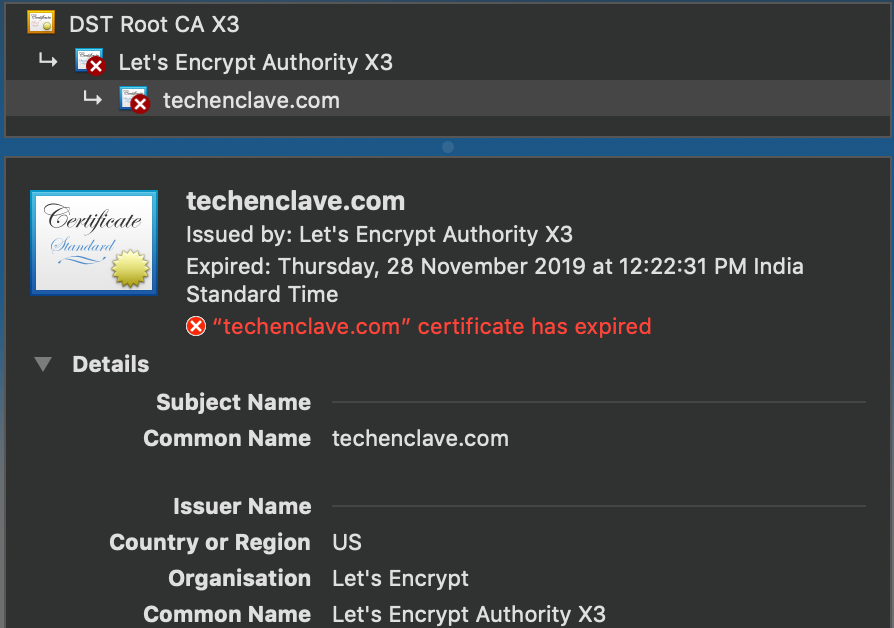Screen dimensions: 894x628
Task: Click the Country or Region value US
Action: [347, 542]
